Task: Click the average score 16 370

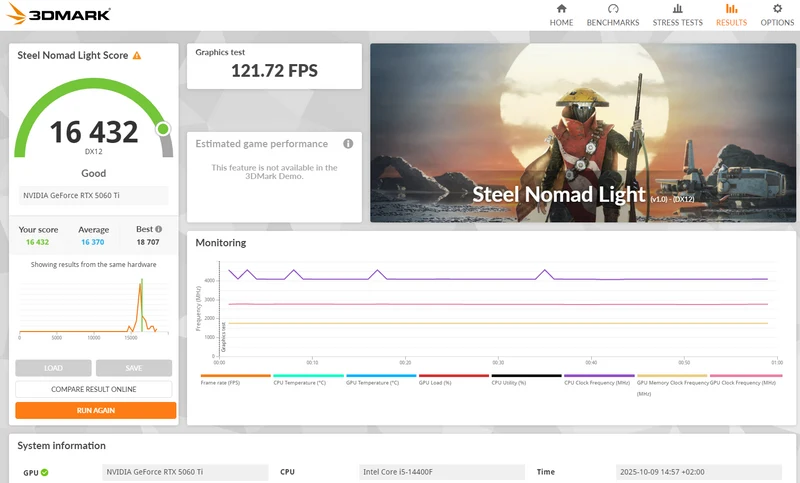Action: [93, 242]
